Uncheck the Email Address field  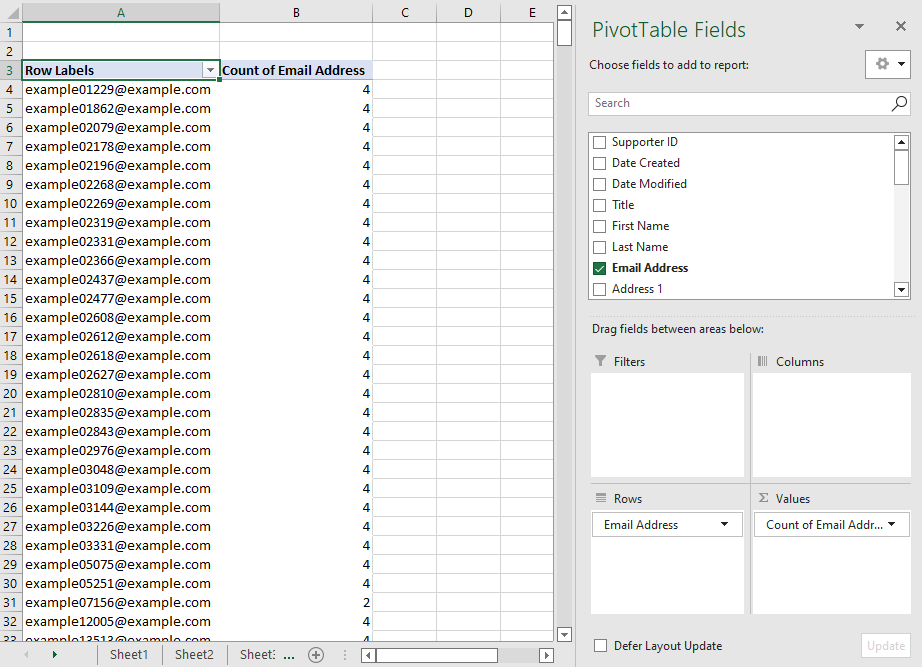(x=600, y=268)
